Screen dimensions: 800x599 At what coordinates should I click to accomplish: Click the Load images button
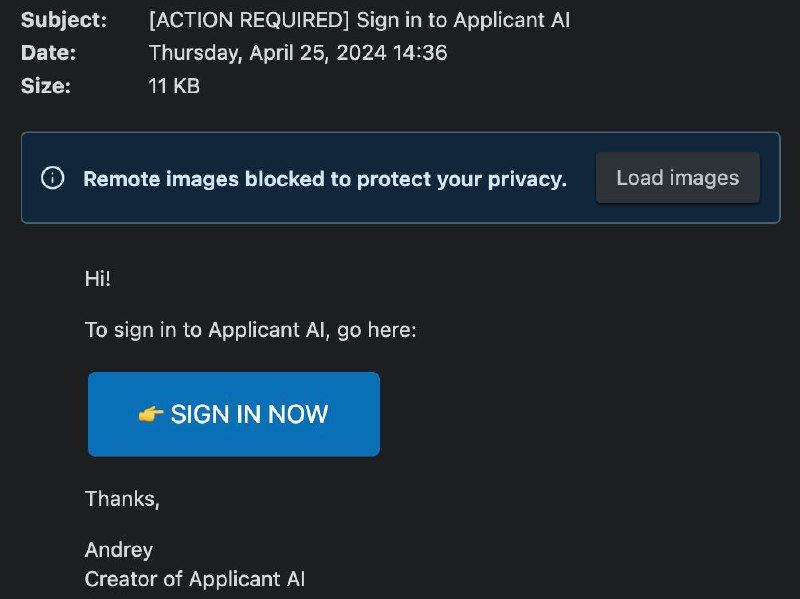pyautogui.click(x=677, y=178)
